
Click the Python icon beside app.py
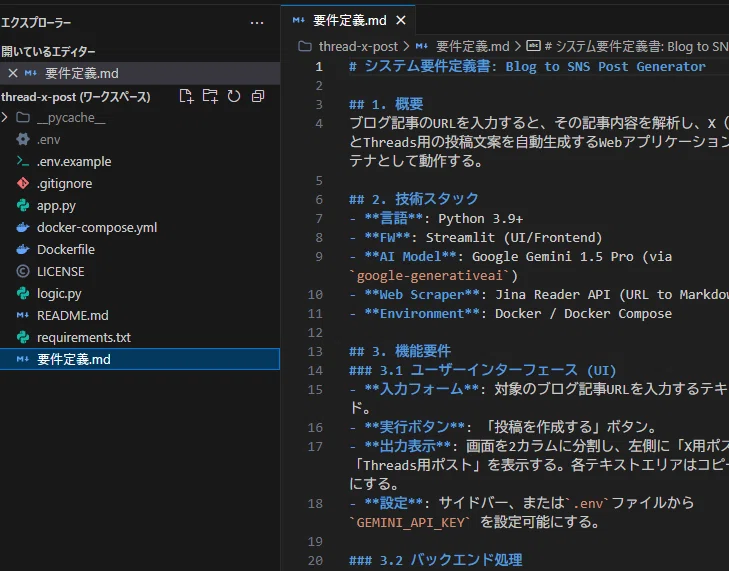tap(23, 206)
